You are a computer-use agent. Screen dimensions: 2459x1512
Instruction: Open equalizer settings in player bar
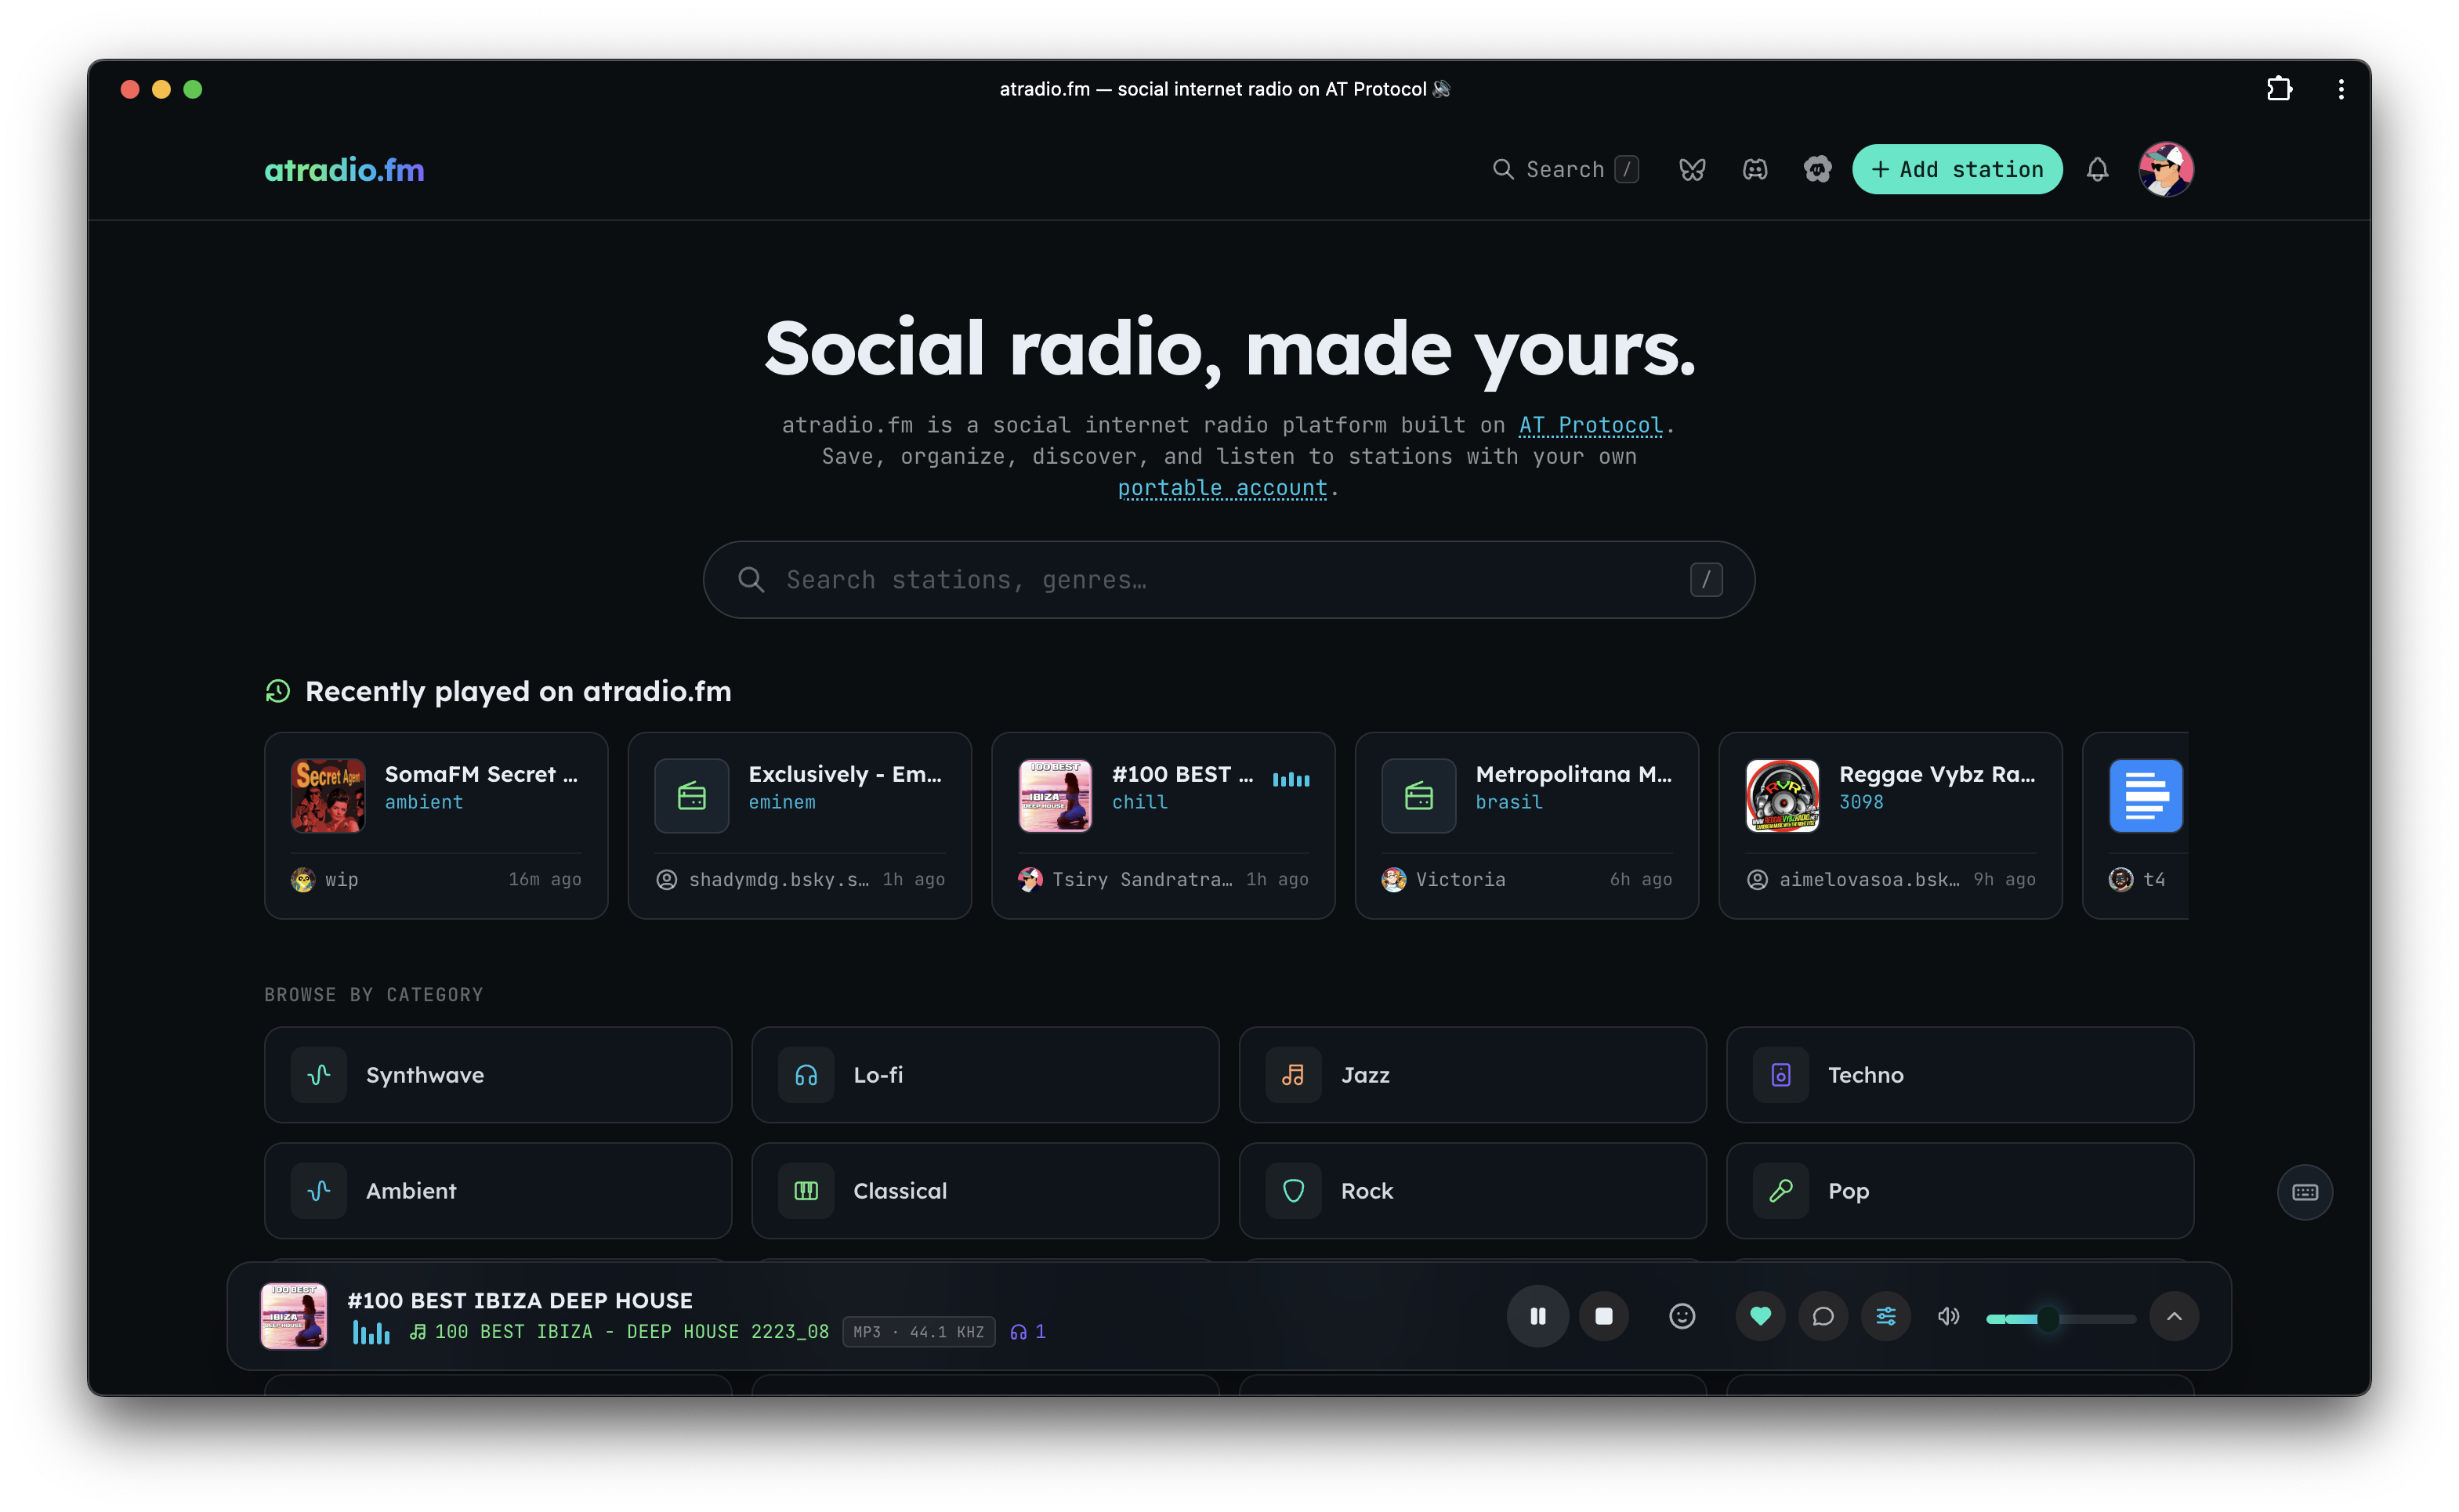[x=1886, y=1316]
